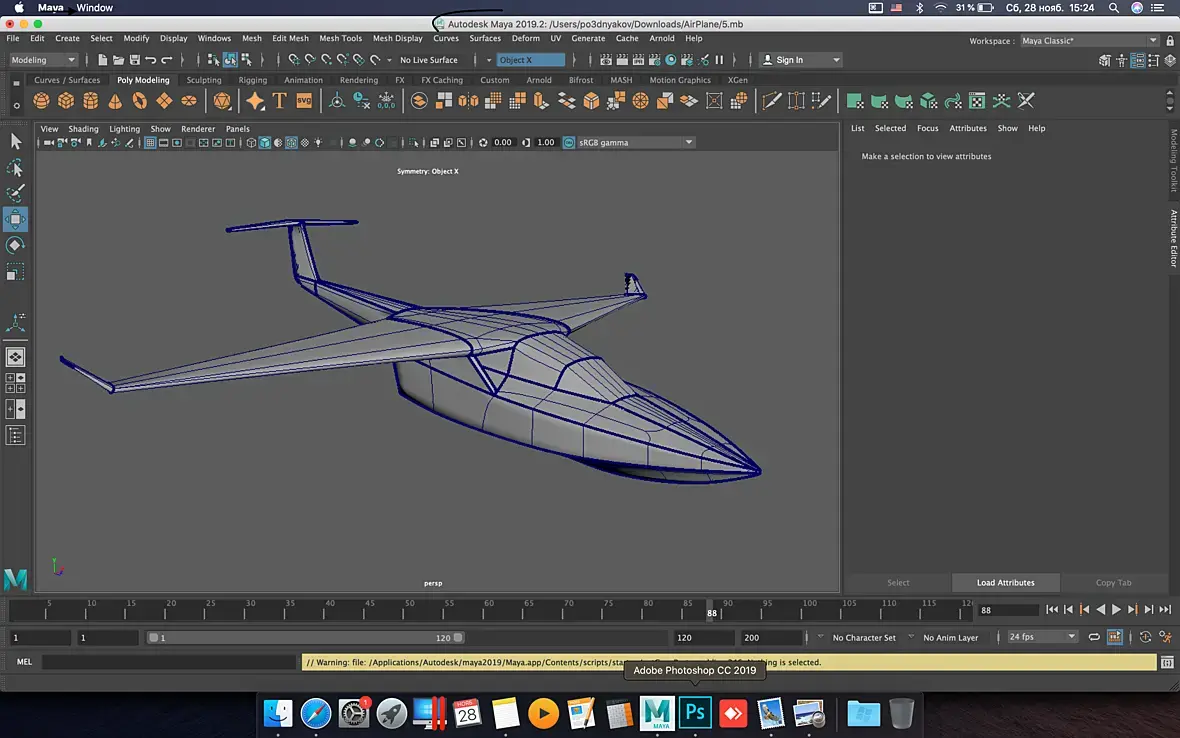Screen dimensions: 1180x738
Task: Open the Modeling menu set dropdown
Action: click(43, 59)
